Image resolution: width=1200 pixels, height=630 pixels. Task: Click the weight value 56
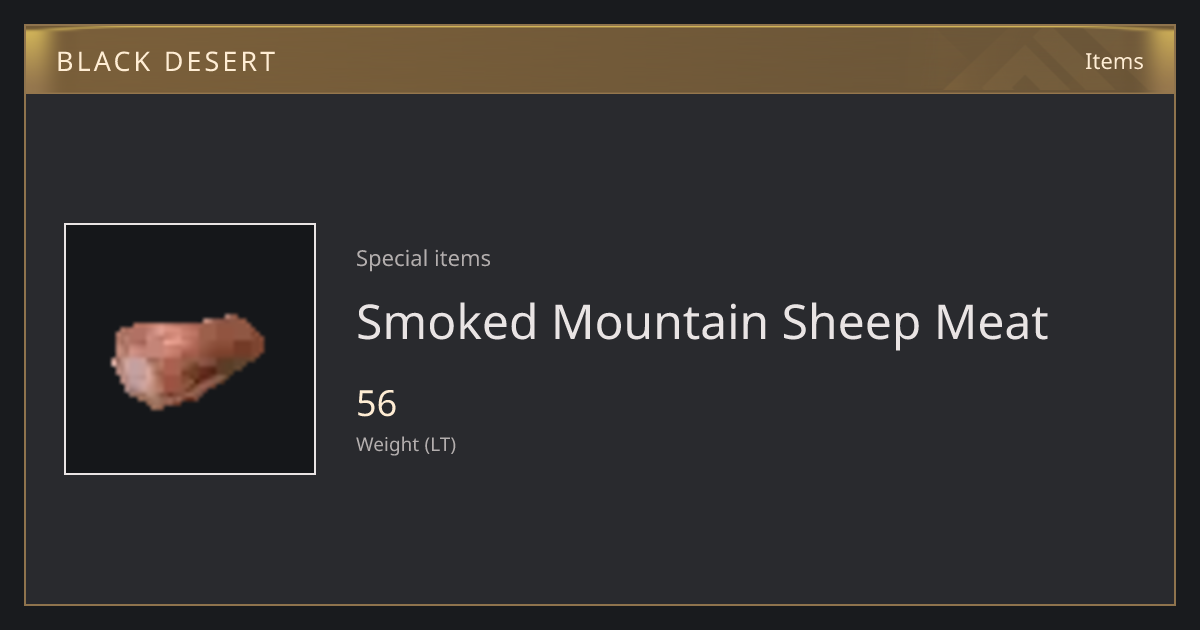pyautogui.click(x=377, y=404)
